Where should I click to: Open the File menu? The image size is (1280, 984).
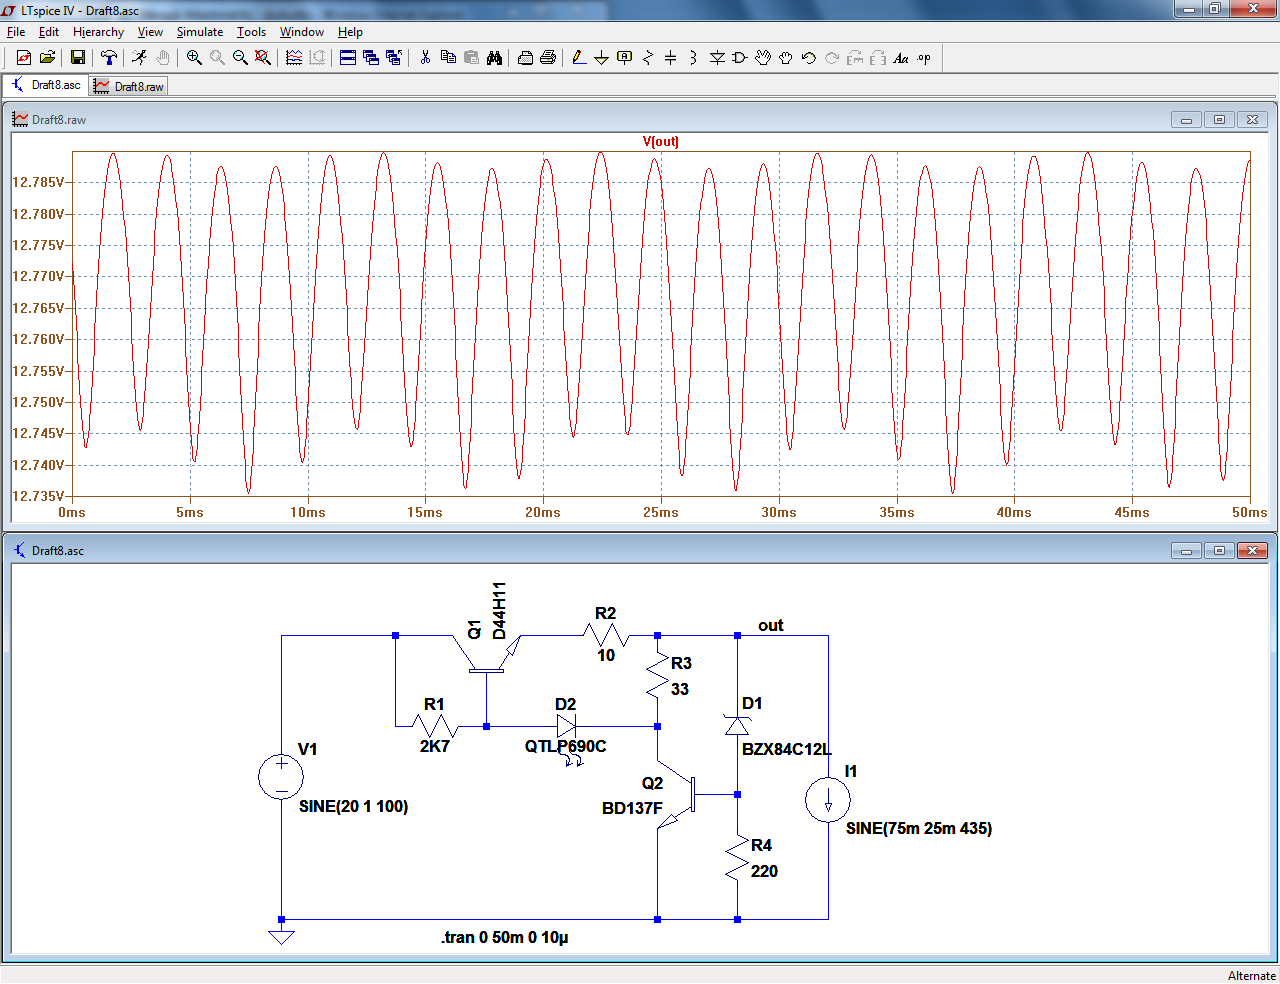(x=16, y=32)
